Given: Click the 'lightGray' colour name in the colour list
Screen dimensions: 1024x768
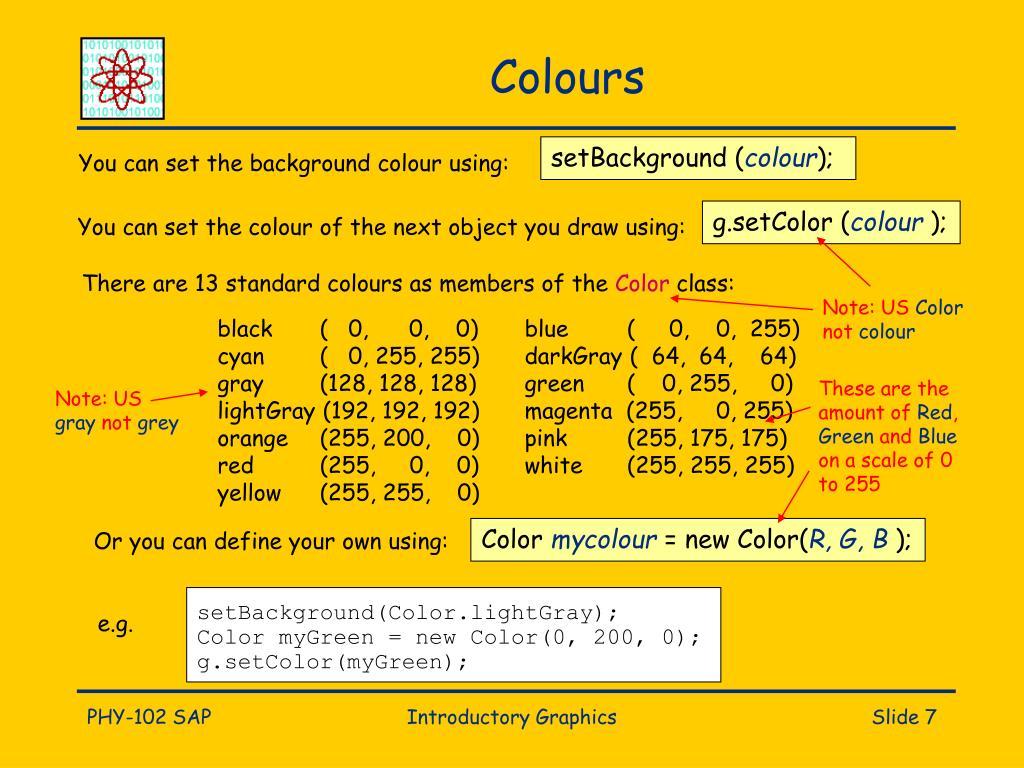Looking at the screenshot, I should pos(266,411).
